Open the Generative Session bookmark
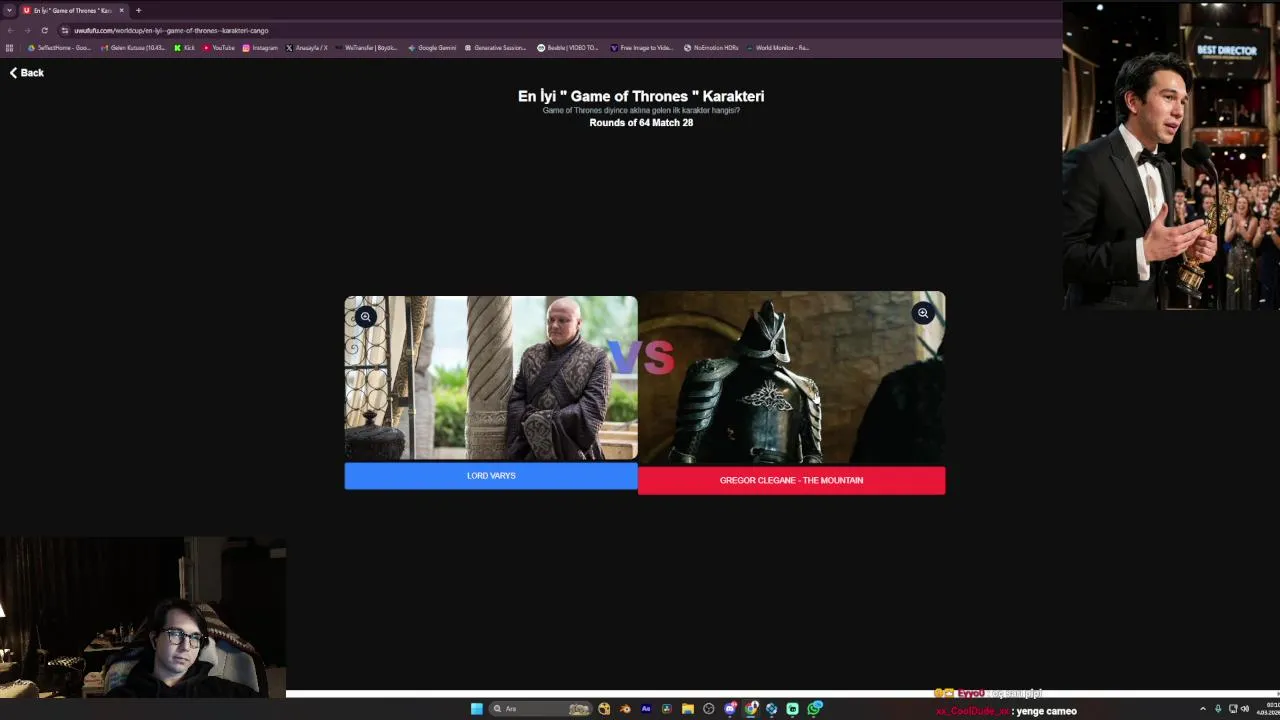The height and width of the screenshot is (720, 1280). pyautogui.click(x=495, y=48)
